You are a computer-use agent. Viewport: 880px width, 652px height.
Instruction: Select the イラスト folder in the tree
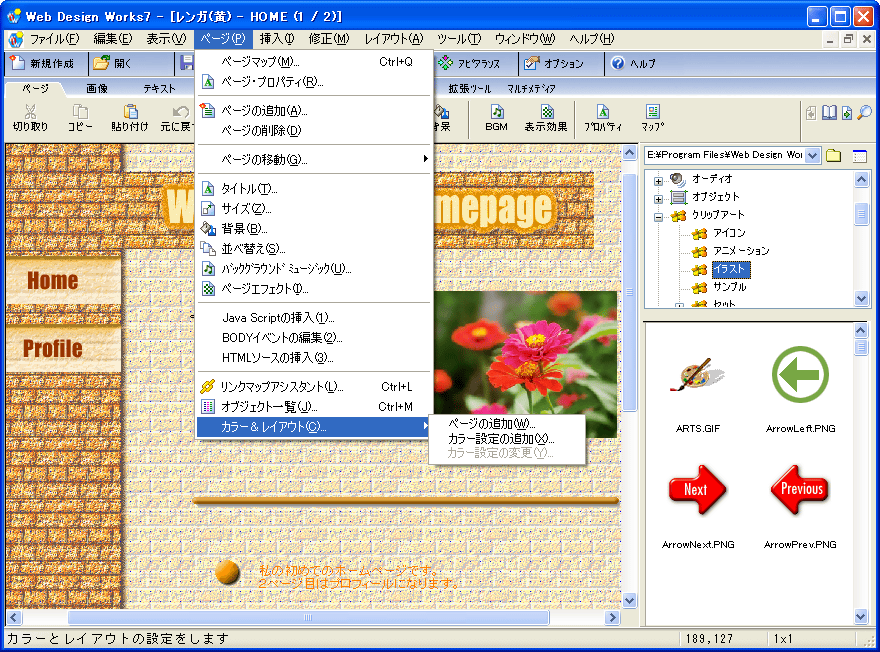pos(731,269)
